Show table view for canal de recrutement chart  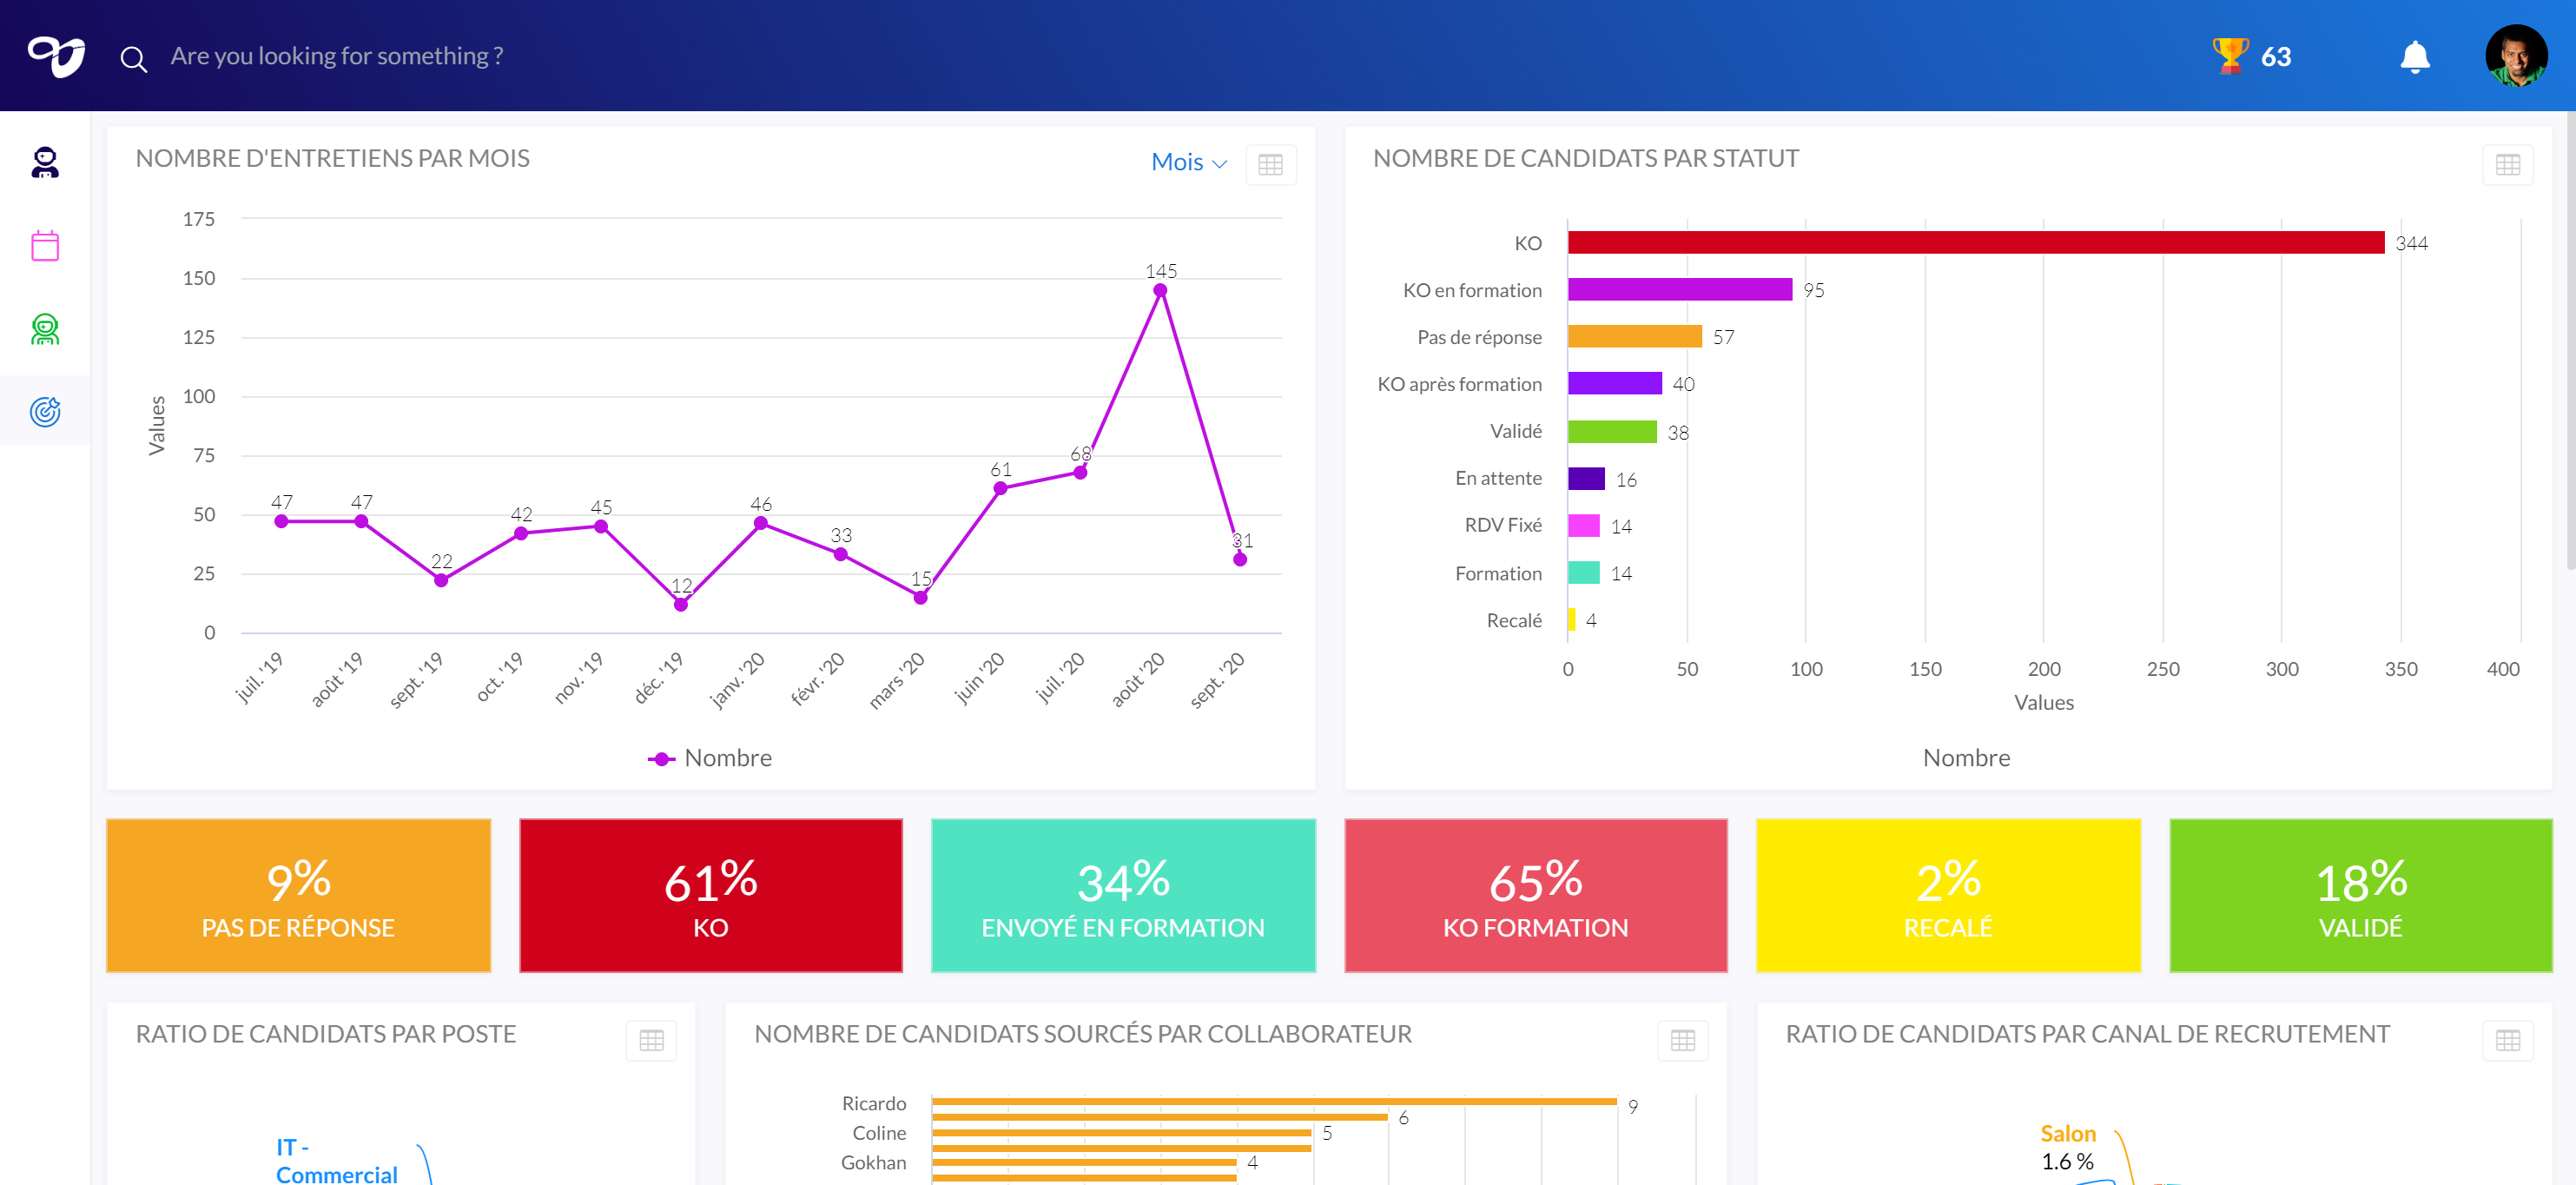click(x=2507, y=1040)
